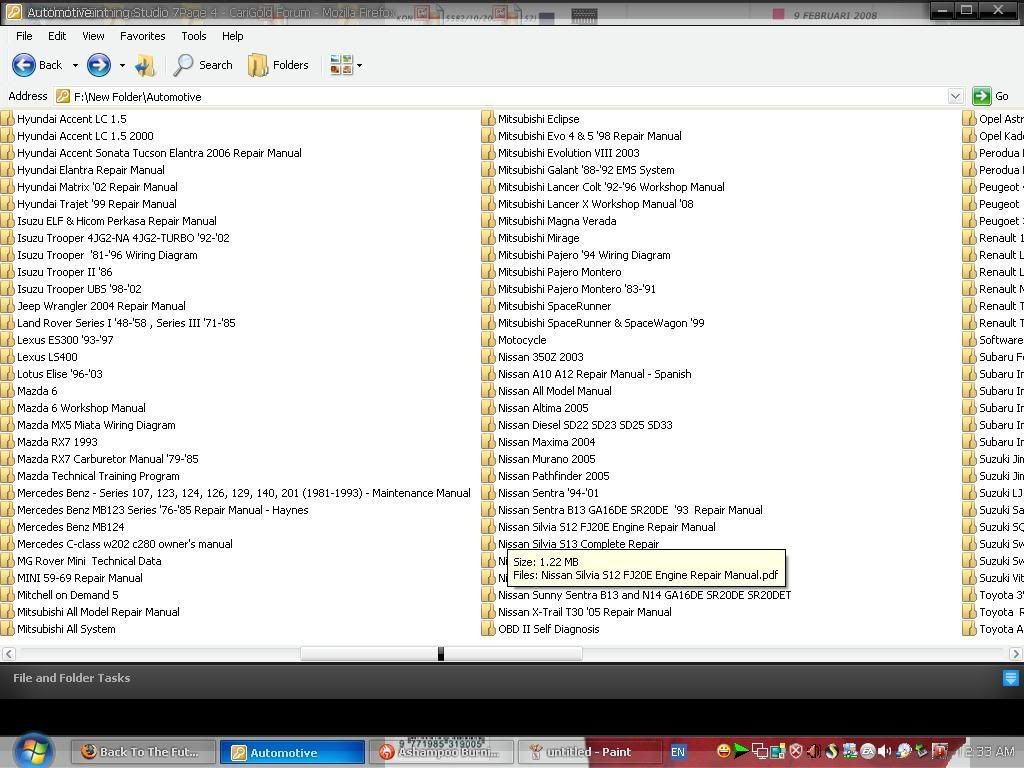This screenshot has height=768, width=1024.
Task: Select the Jeep Wrangler 2004 folder icon
Action: point(7,306)
